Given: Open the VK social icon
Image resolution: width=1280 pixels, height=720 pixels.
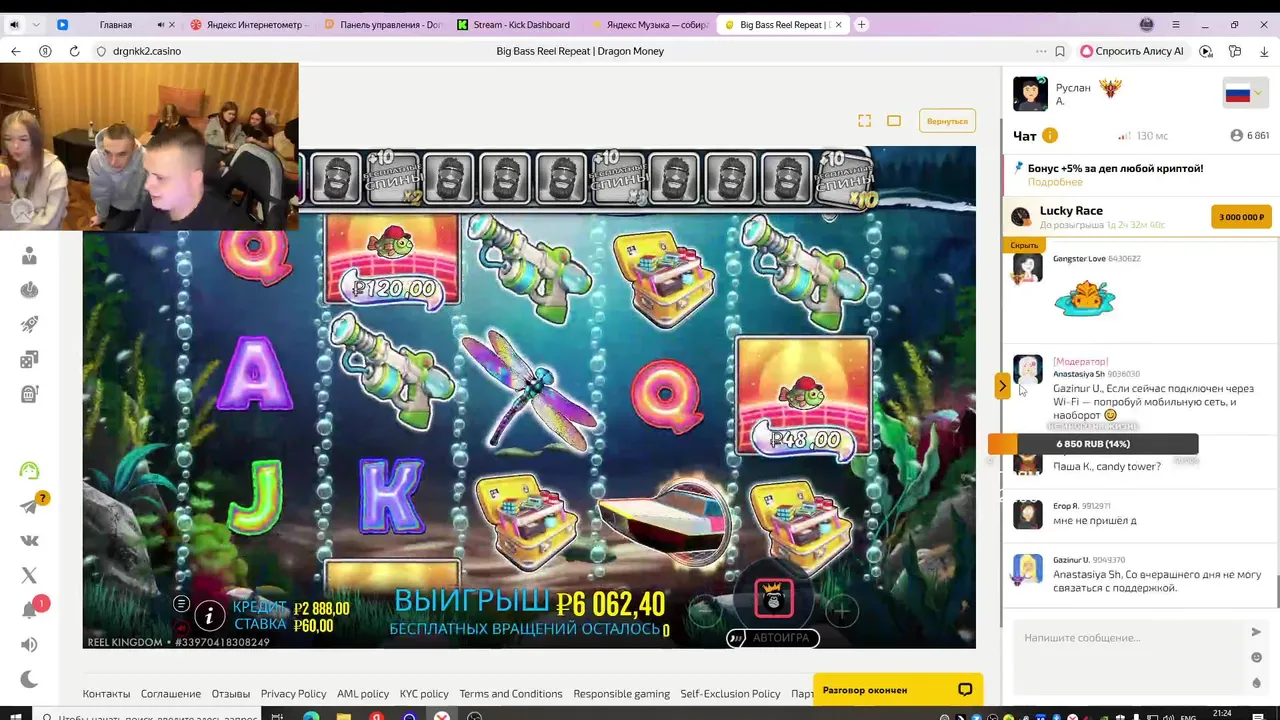Looking at the screenshot, I should tap(29, 541).
